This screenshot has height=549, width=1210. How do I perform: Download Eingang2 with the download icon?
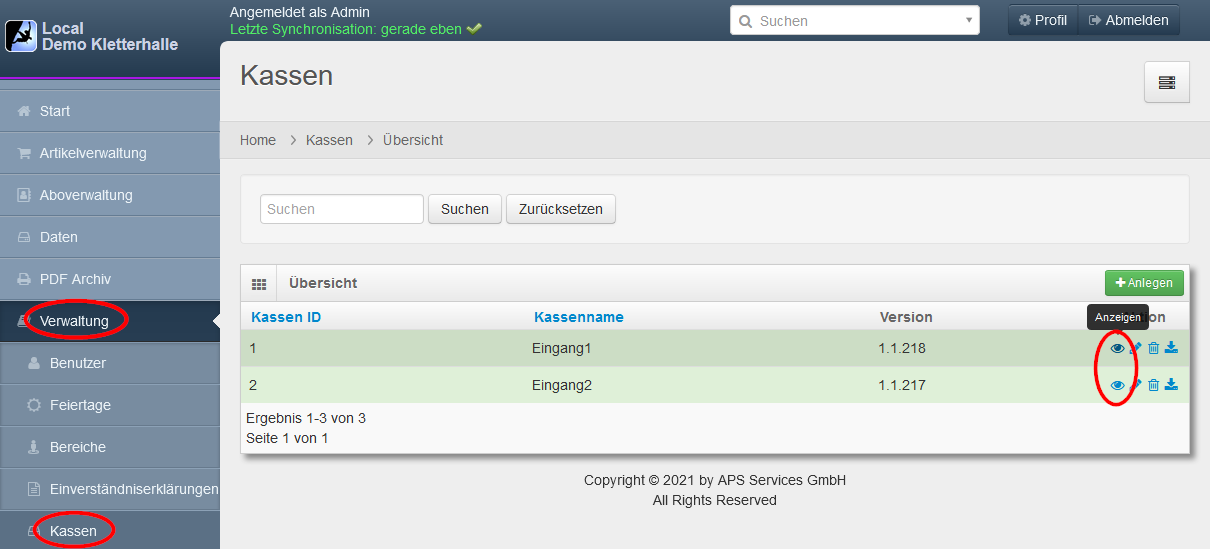click(x=1171, y=385)
